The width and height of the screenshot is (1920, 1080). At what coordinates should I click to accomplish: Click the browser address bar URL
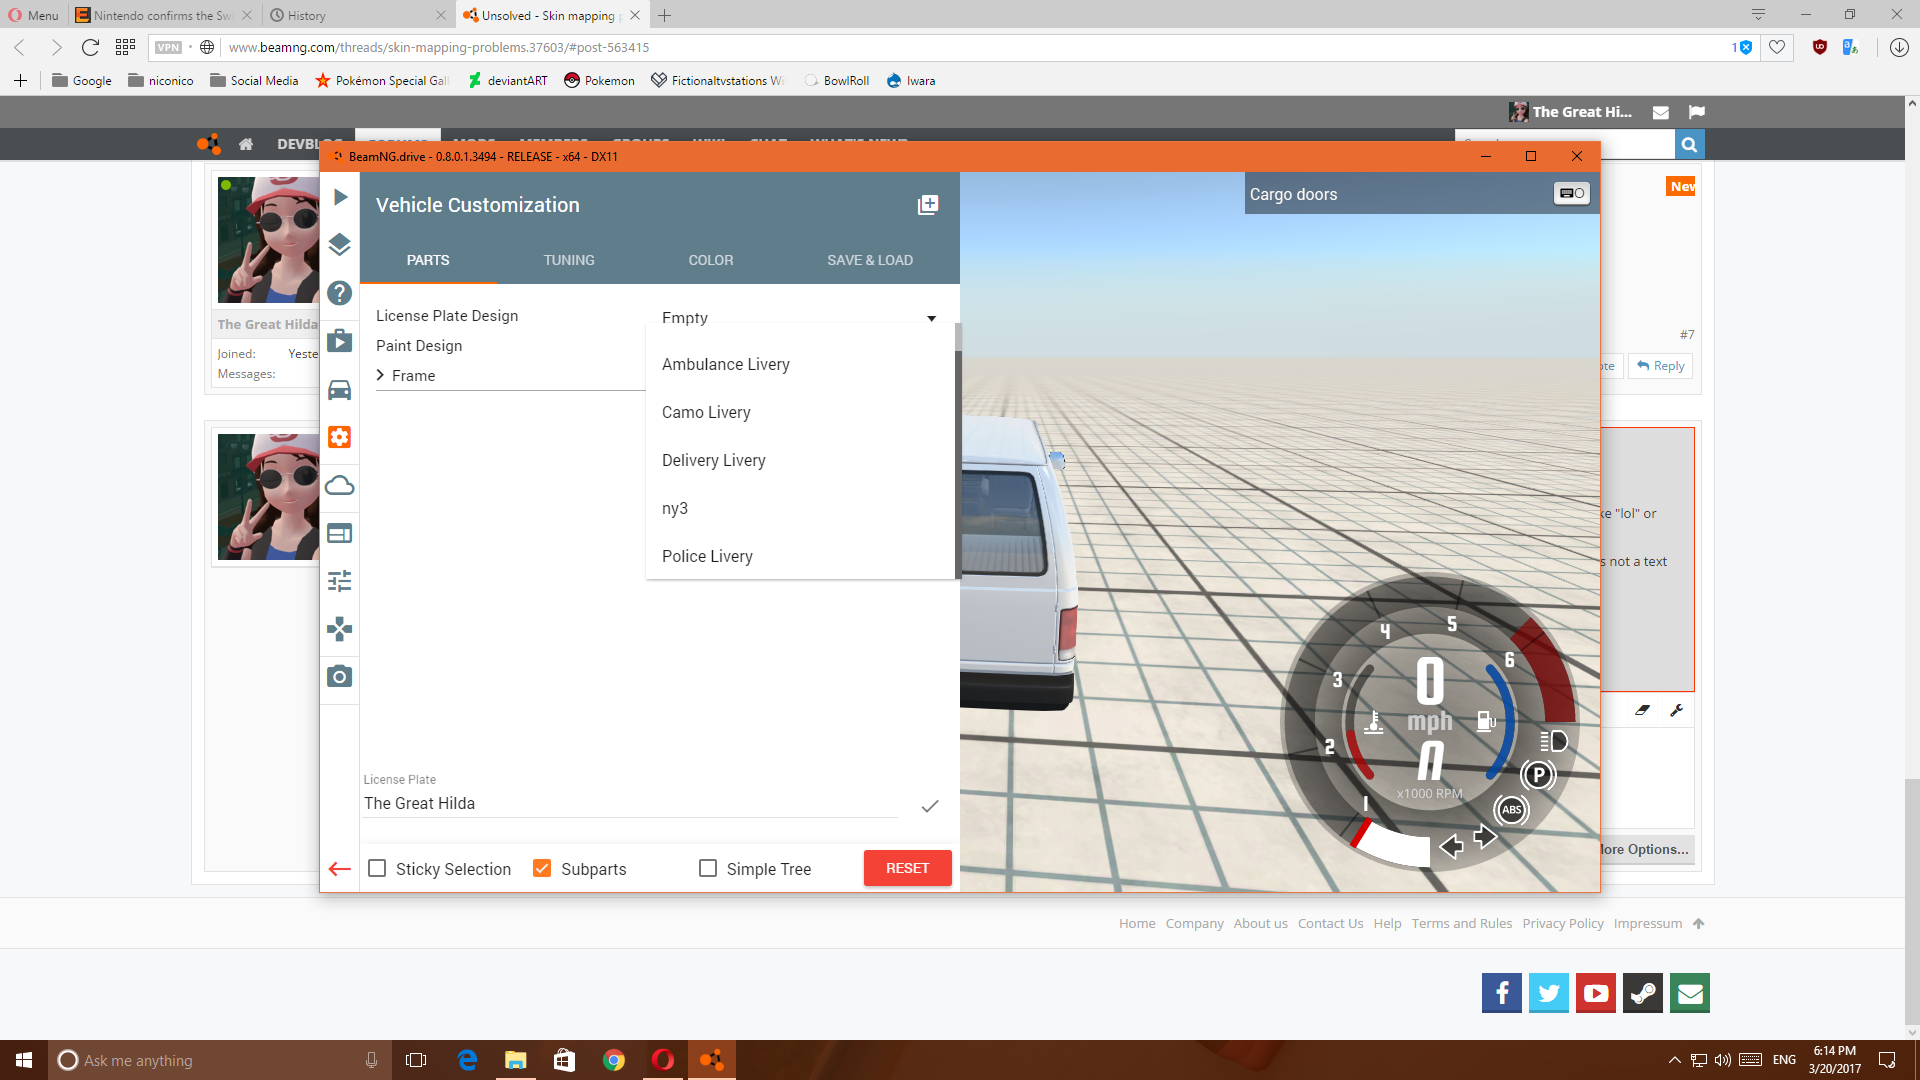point(438,47)
